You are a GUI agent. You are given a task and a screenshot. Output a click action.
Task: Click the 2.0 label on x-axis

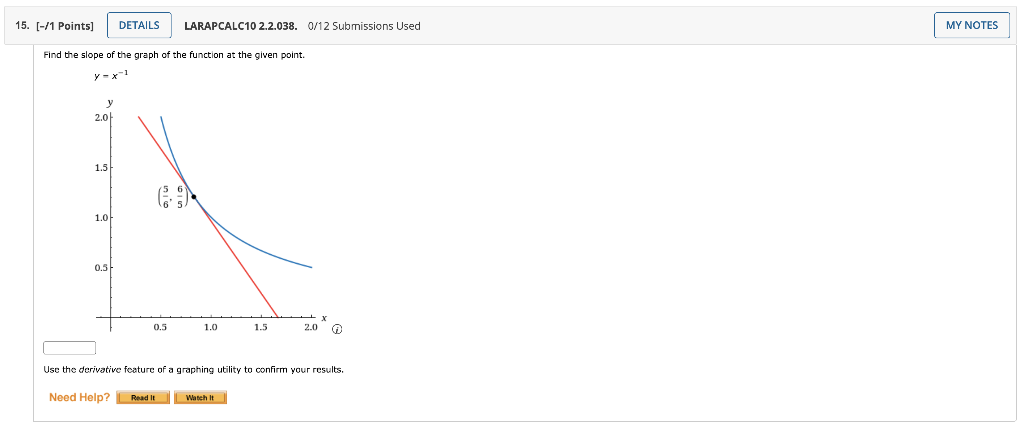pos(310,327)
